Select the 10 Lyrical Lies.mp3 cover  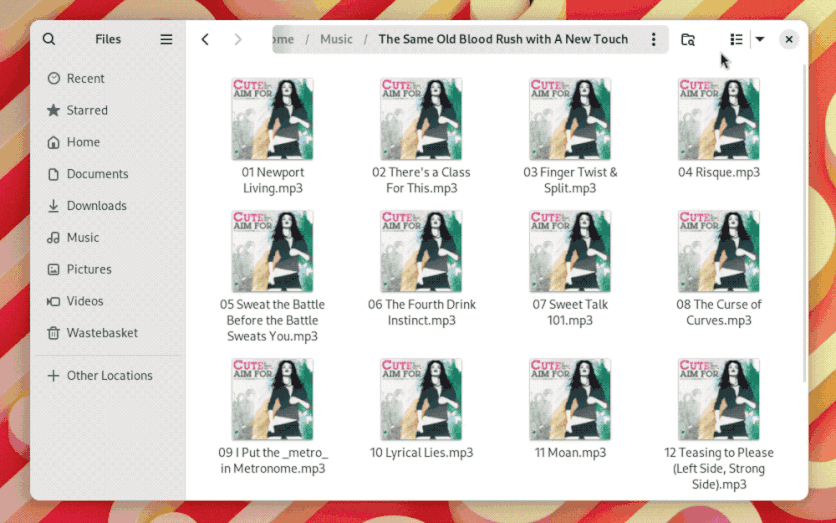421,399
